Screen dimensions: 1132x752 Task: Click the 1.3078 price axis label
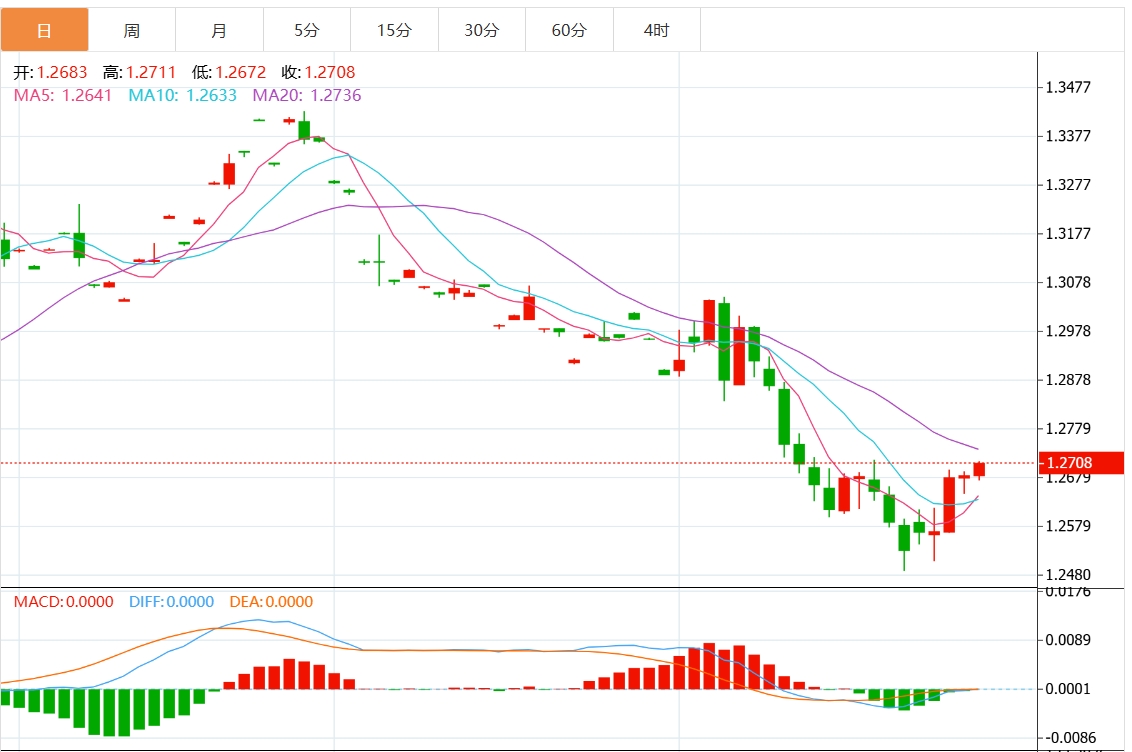[1068, 282]
